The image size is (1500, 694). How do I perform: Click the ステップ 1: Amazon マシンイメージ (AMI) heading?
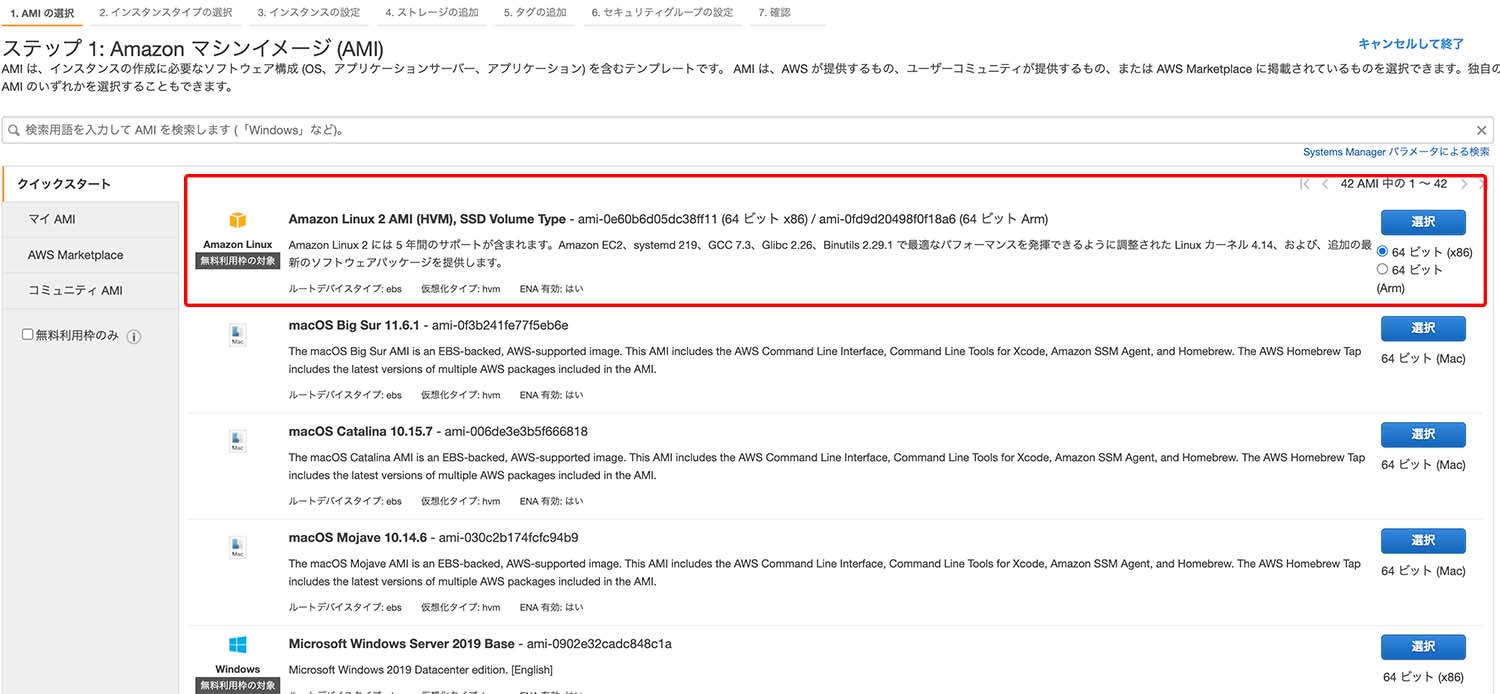pos(193,48)
